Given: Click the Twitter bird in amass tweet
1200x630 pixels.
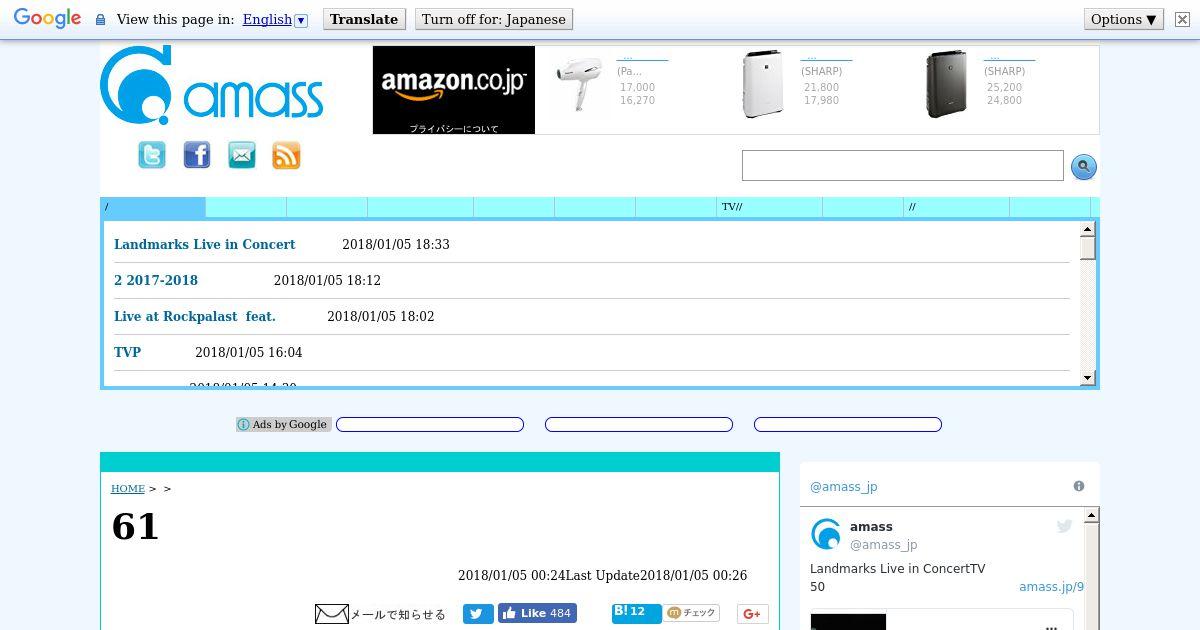Looking at the screenshot, I should point(1064,526).
